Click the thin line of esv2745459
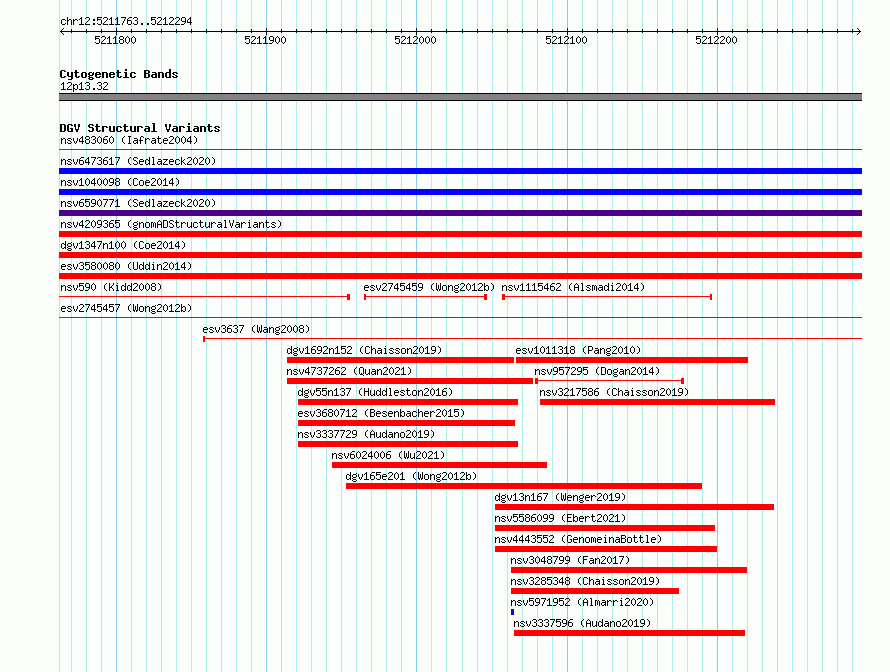This screenshot has width=890, height=672. (x=426, y=297)
